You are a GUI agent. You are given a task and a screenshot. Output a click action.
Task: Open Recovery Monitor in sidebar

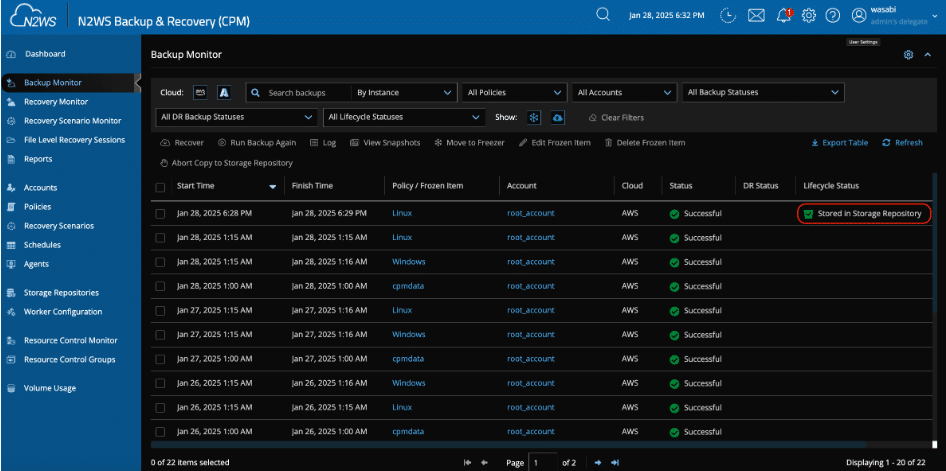[x=56, y=102]
